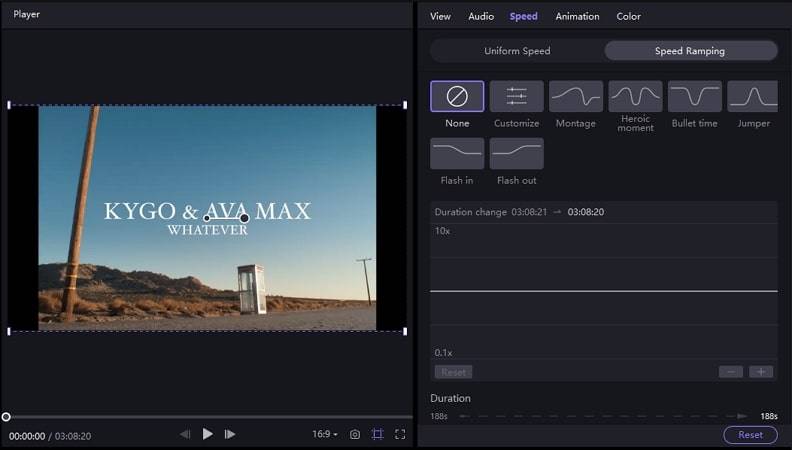Click the playback progress bar handle

6,417
